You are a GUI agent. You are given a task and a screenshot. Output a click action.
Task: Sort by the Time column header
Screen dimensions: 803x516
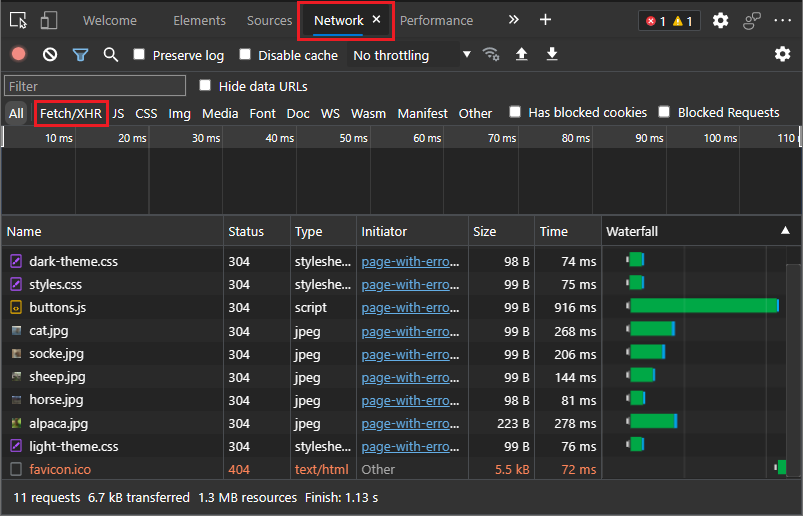coord(568,231)
